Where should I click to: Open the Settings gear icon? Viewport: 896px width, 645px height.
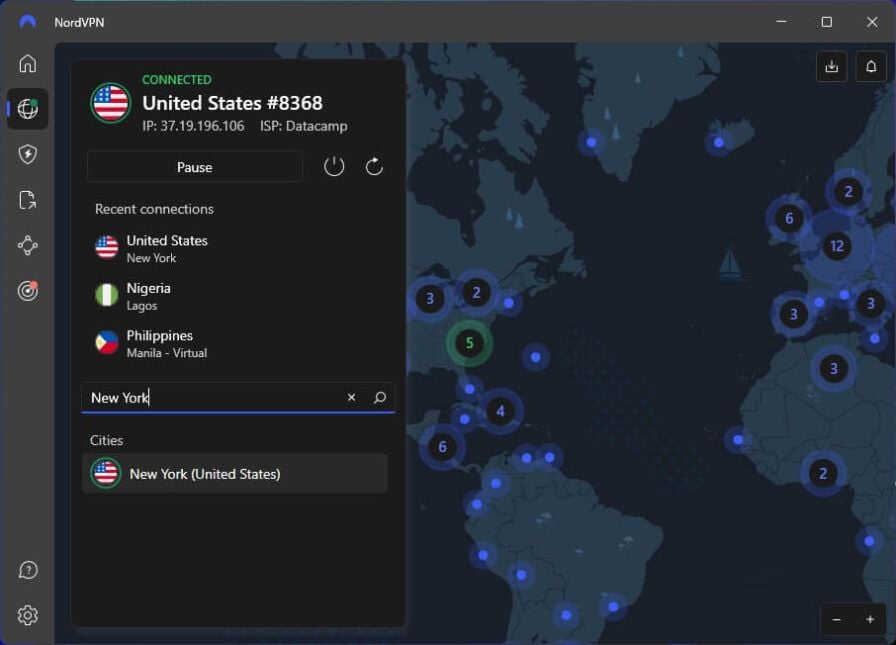(27, 615)
